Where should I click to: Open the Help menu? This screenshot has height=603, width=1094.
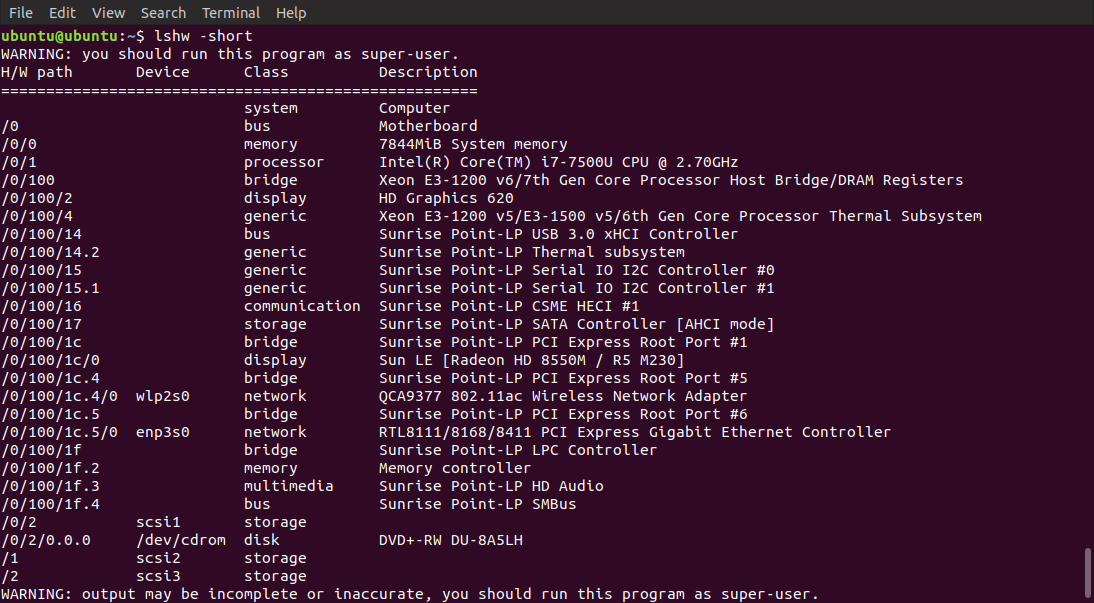291,13
